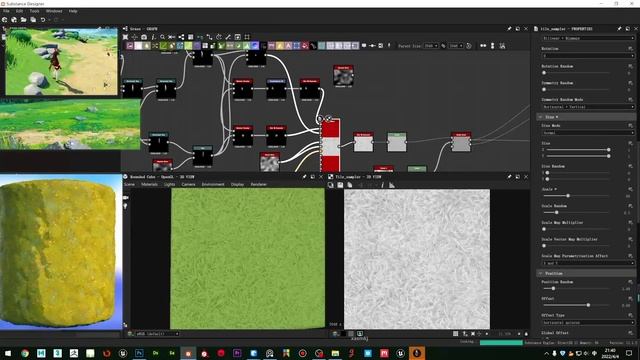Image resolution: width=640 pixels, height=360 pixels.
Task: Open the Materials menu in 3D view
Action: point(149,184)
